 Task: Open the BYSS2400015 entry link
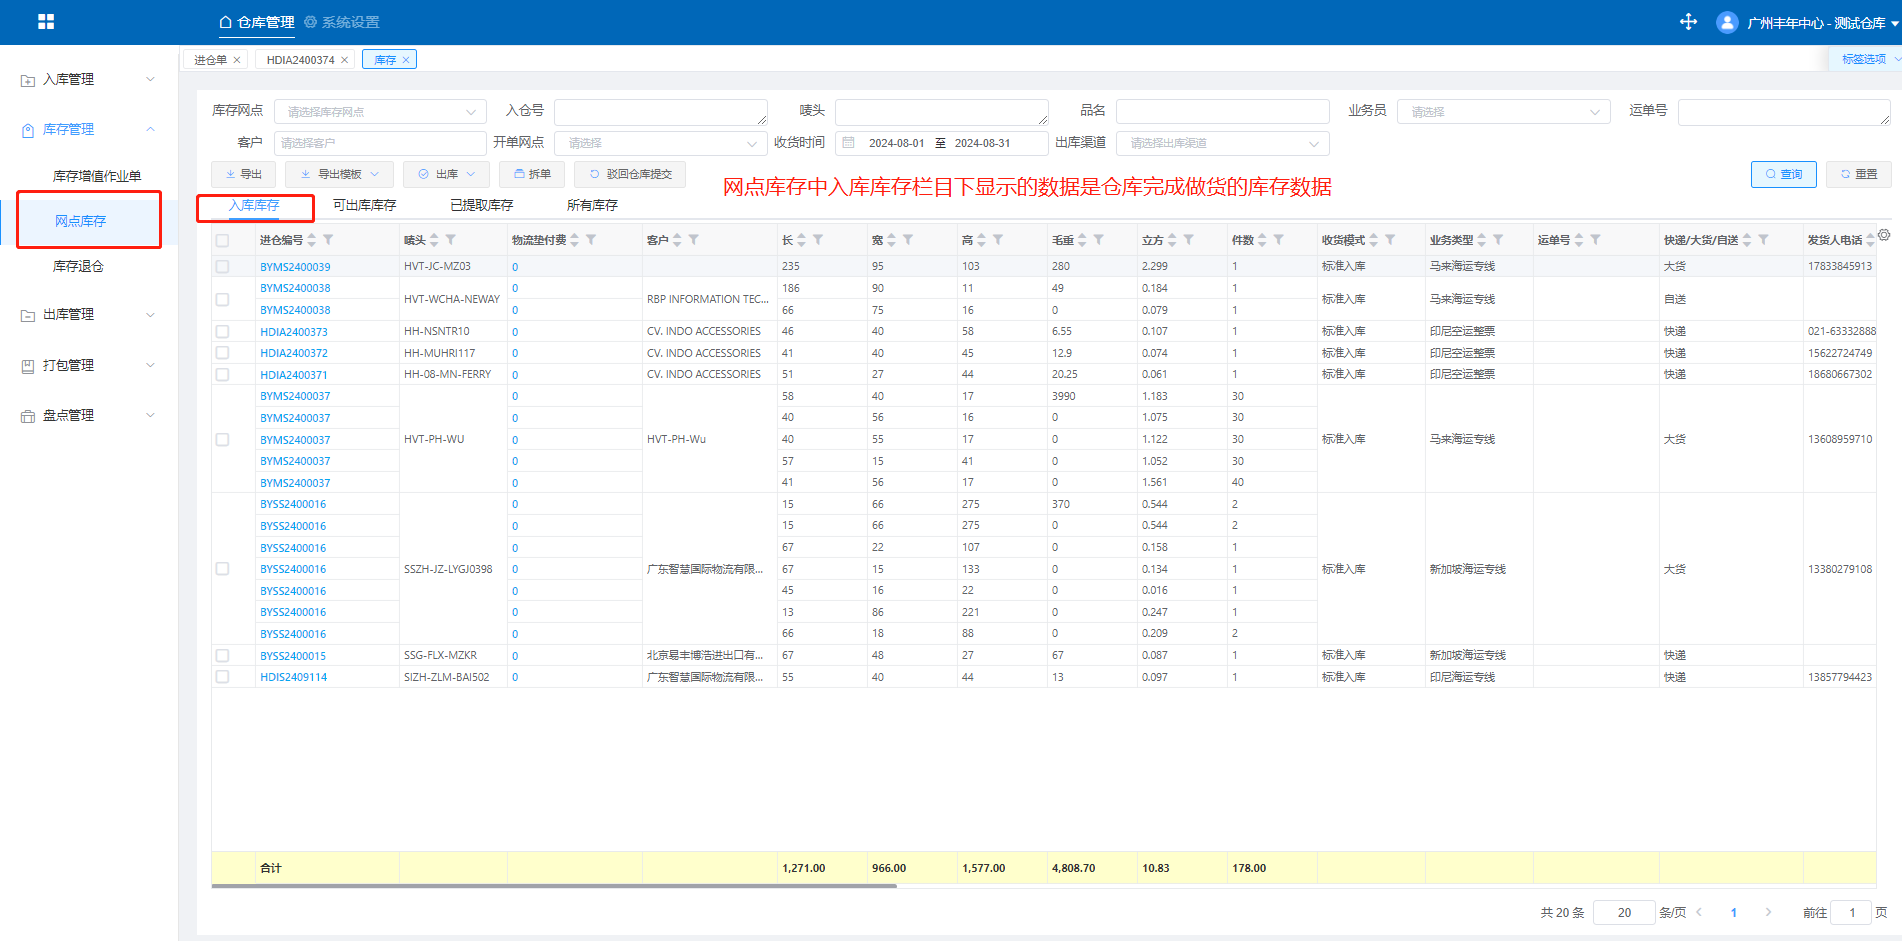(293, 656)
